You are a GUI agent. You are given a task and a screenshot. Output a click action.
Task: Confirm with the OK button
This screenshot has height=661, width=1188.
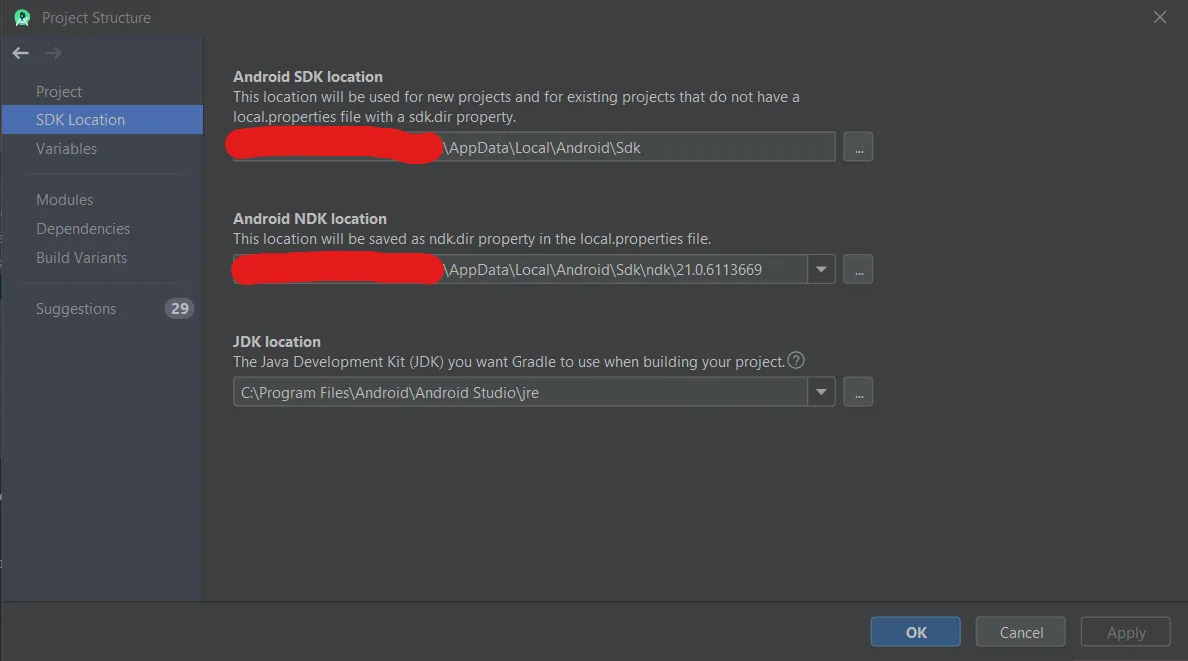pos(915,632)
